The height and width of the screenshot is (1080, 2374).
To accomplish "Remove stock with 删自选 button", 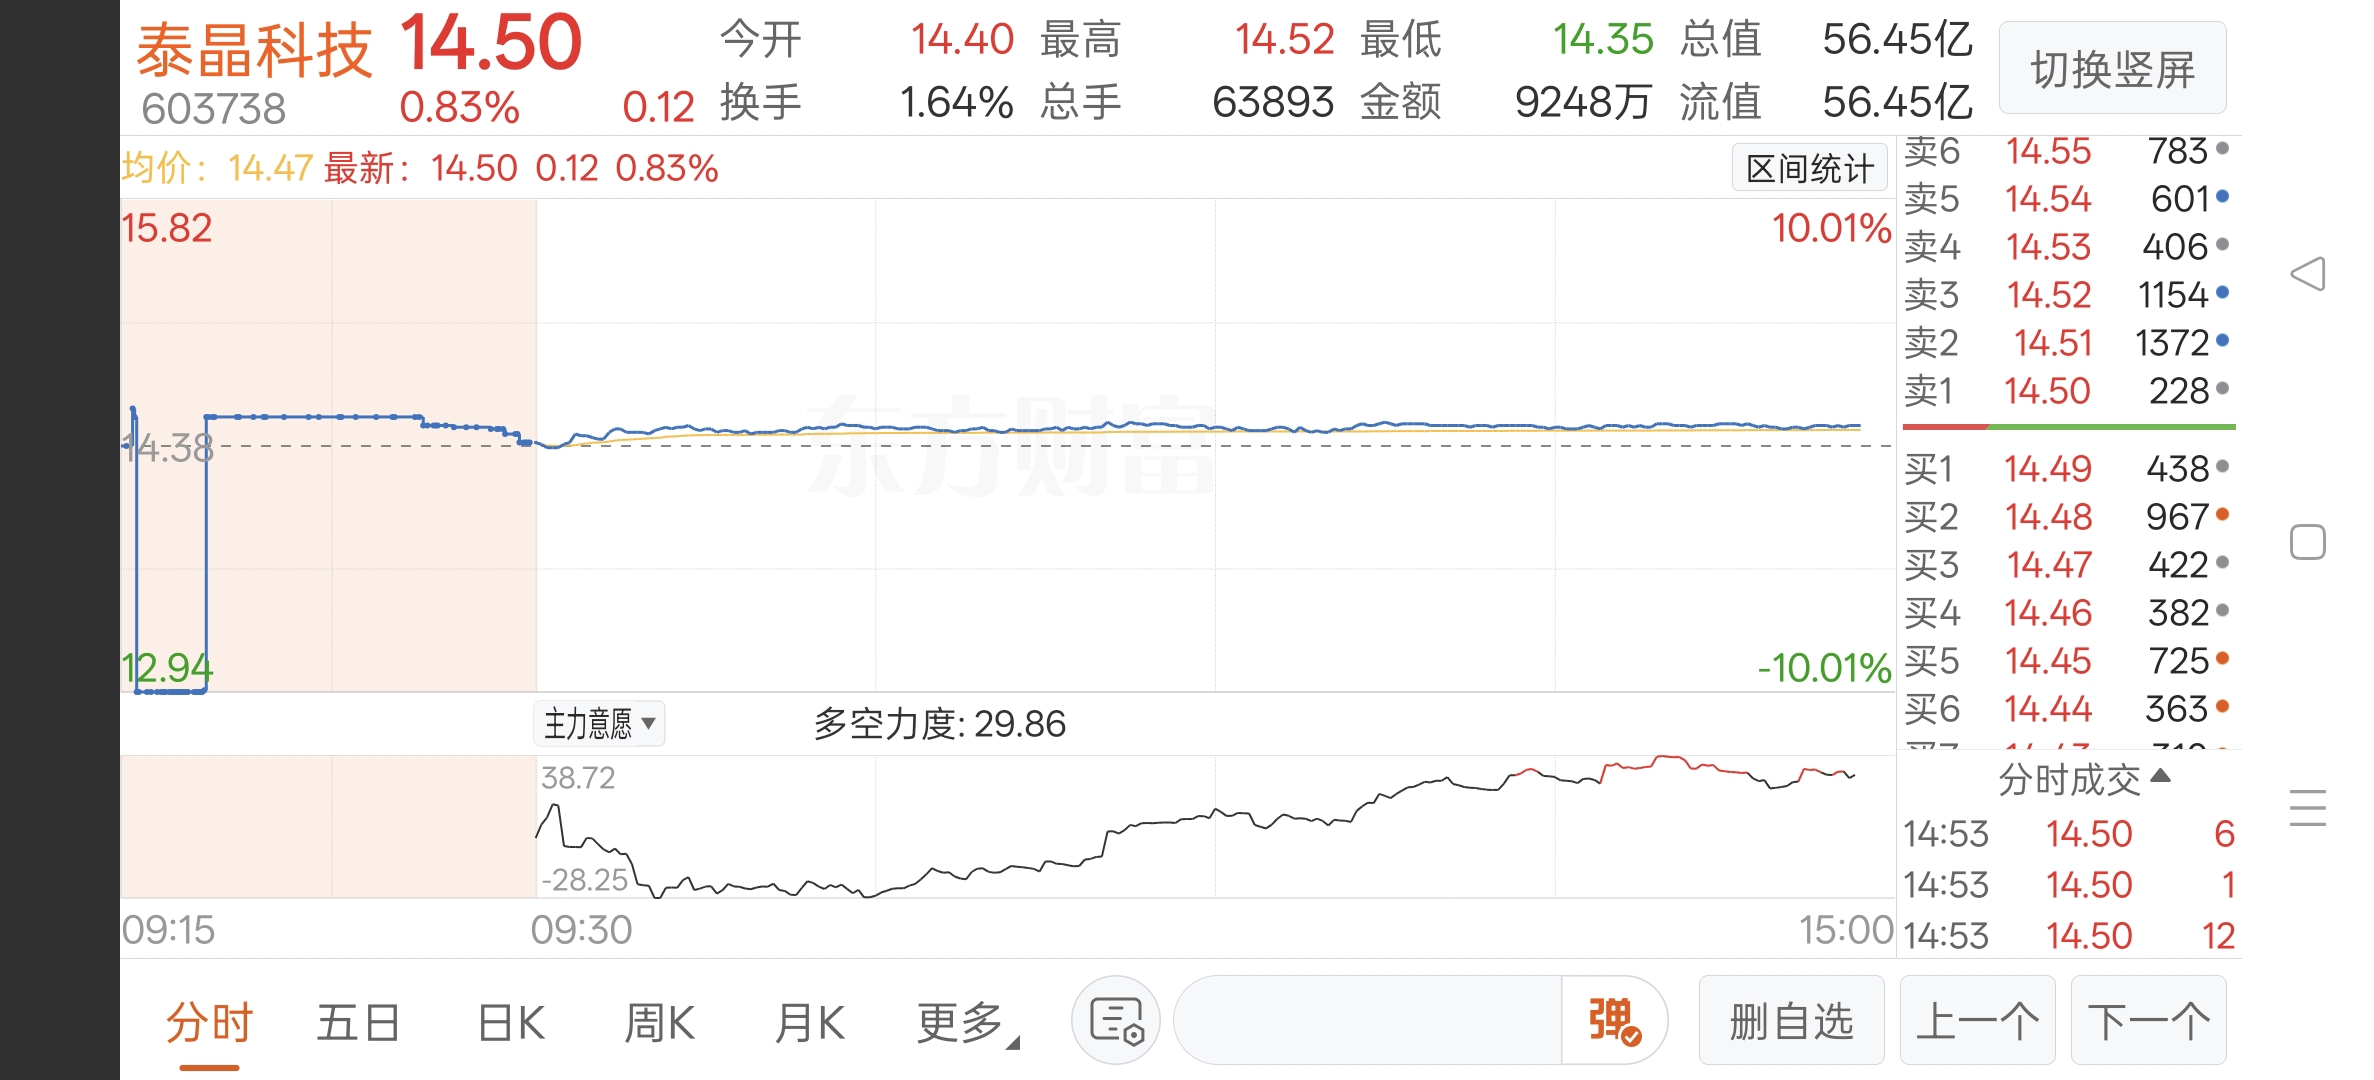I will (x=1792, y=1021).
